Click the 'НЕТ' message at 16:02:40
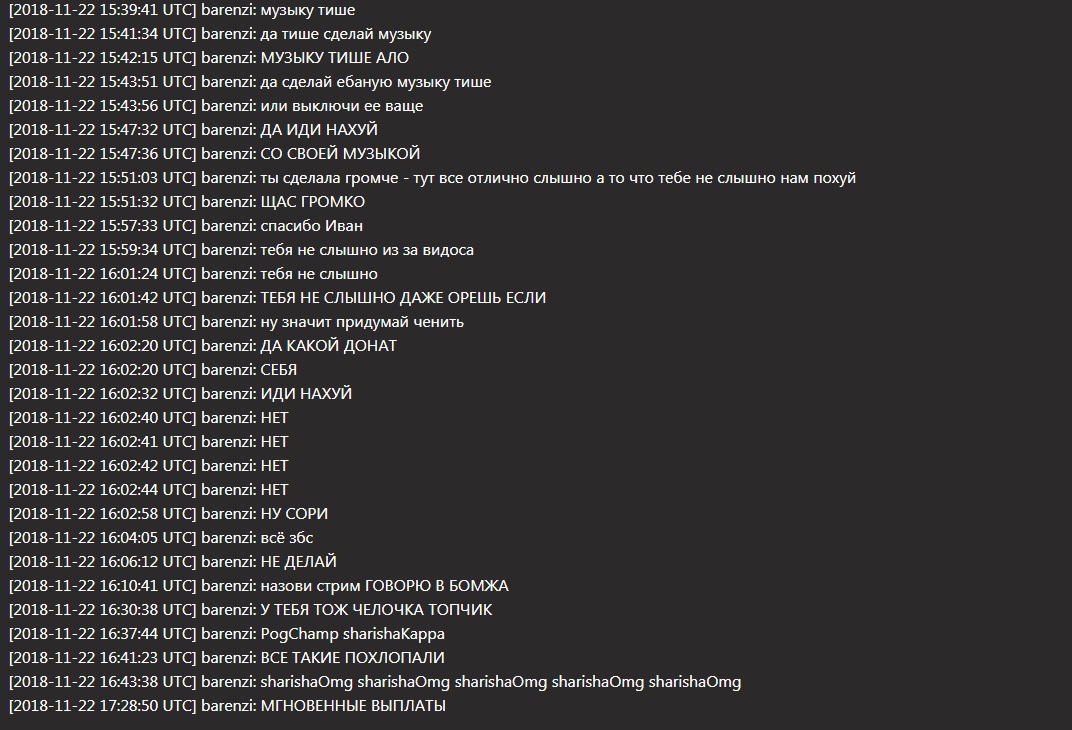 tap(275, 418)
